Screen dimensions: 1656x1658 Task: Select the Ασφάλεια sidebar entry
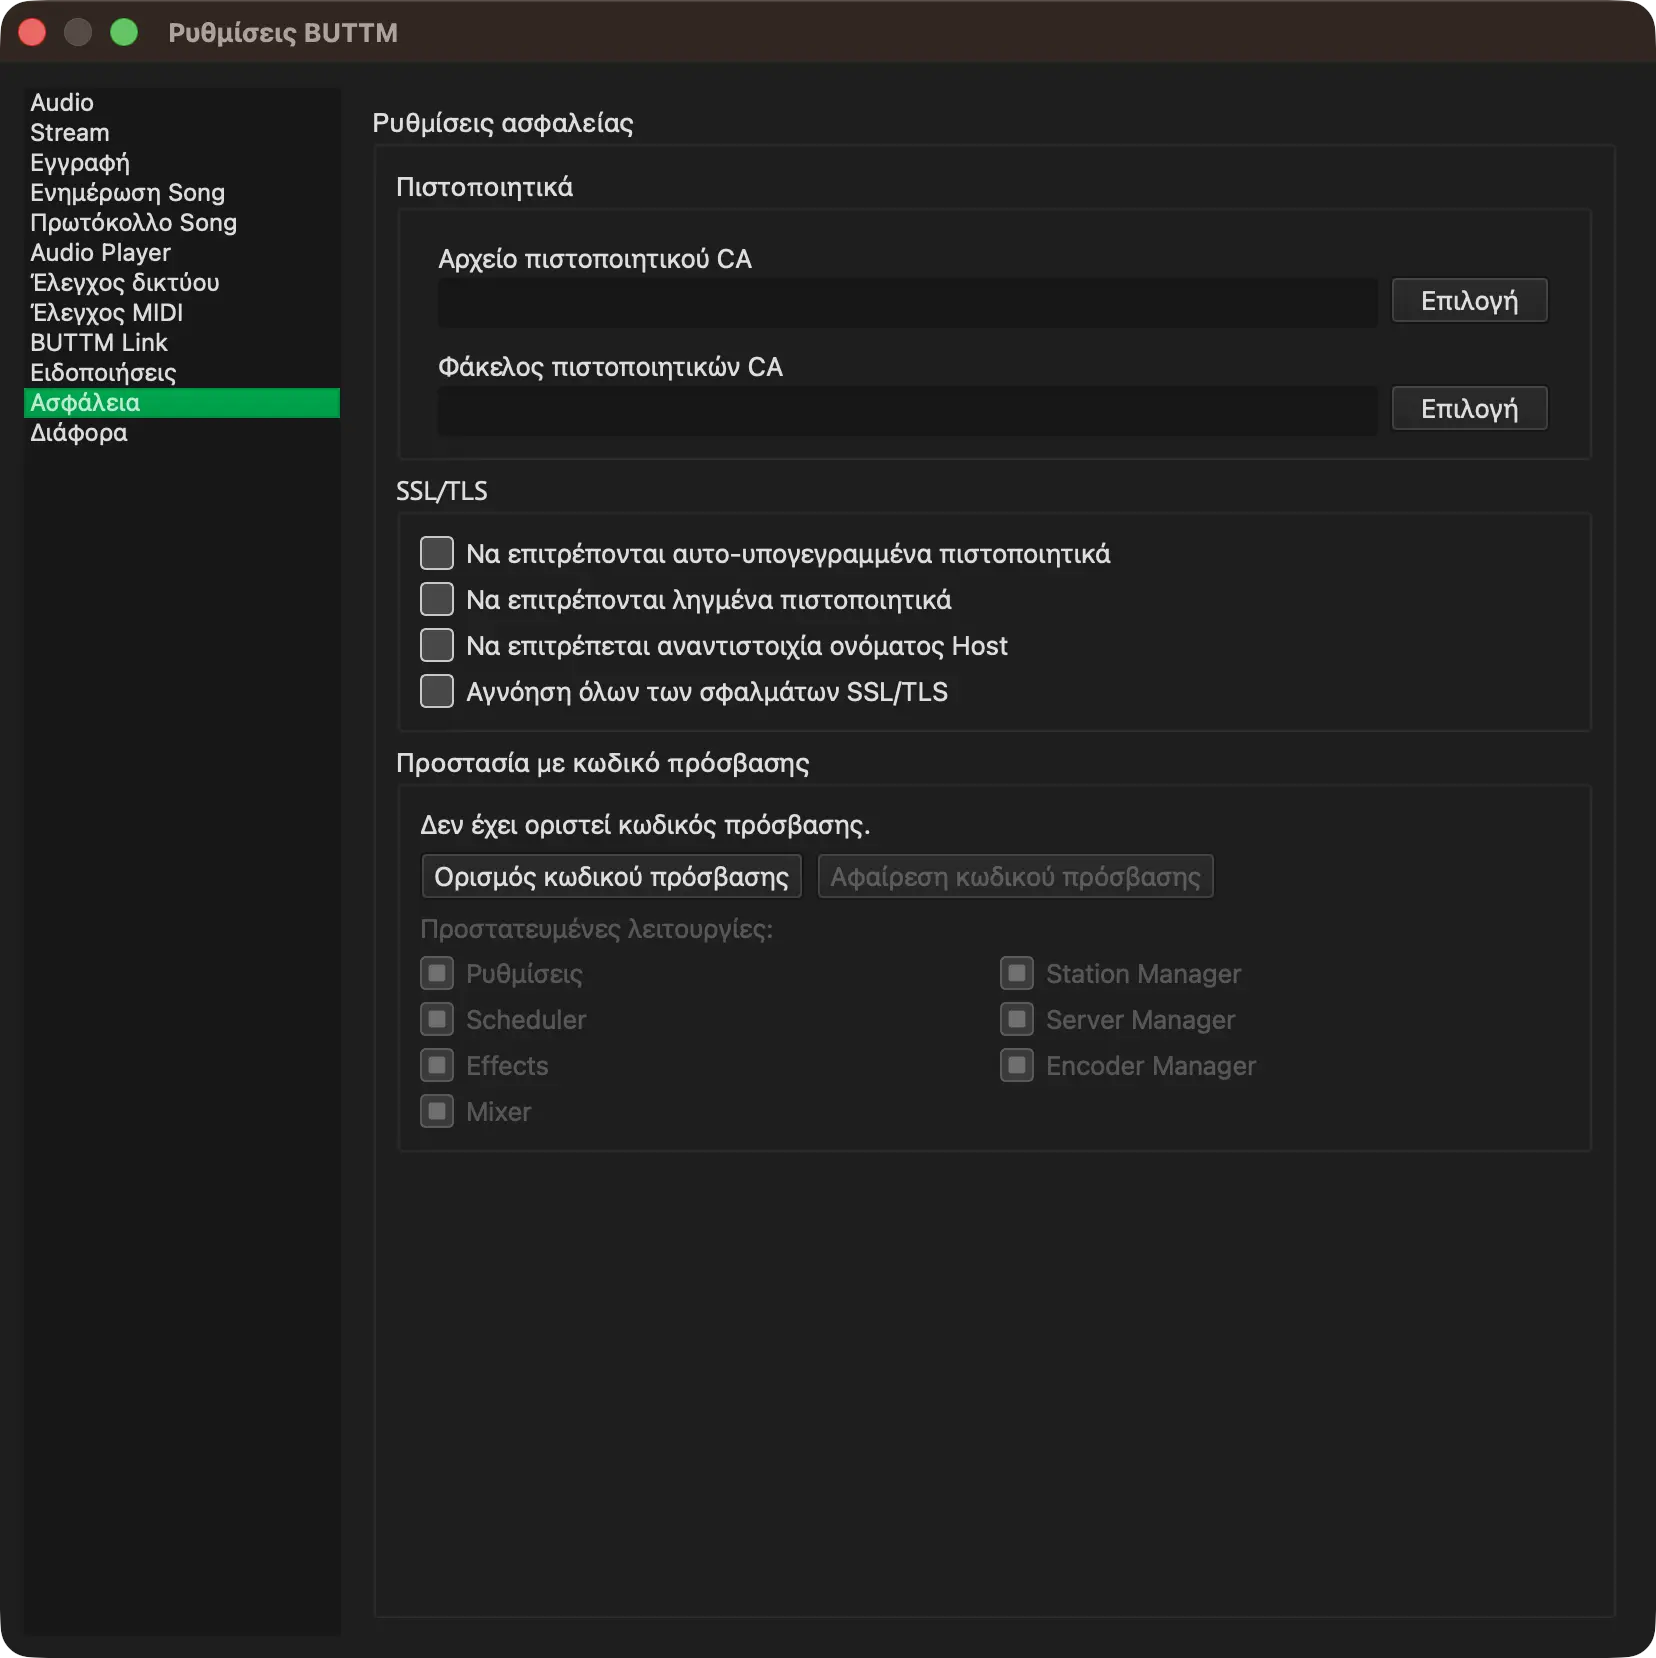click(181, 403)
